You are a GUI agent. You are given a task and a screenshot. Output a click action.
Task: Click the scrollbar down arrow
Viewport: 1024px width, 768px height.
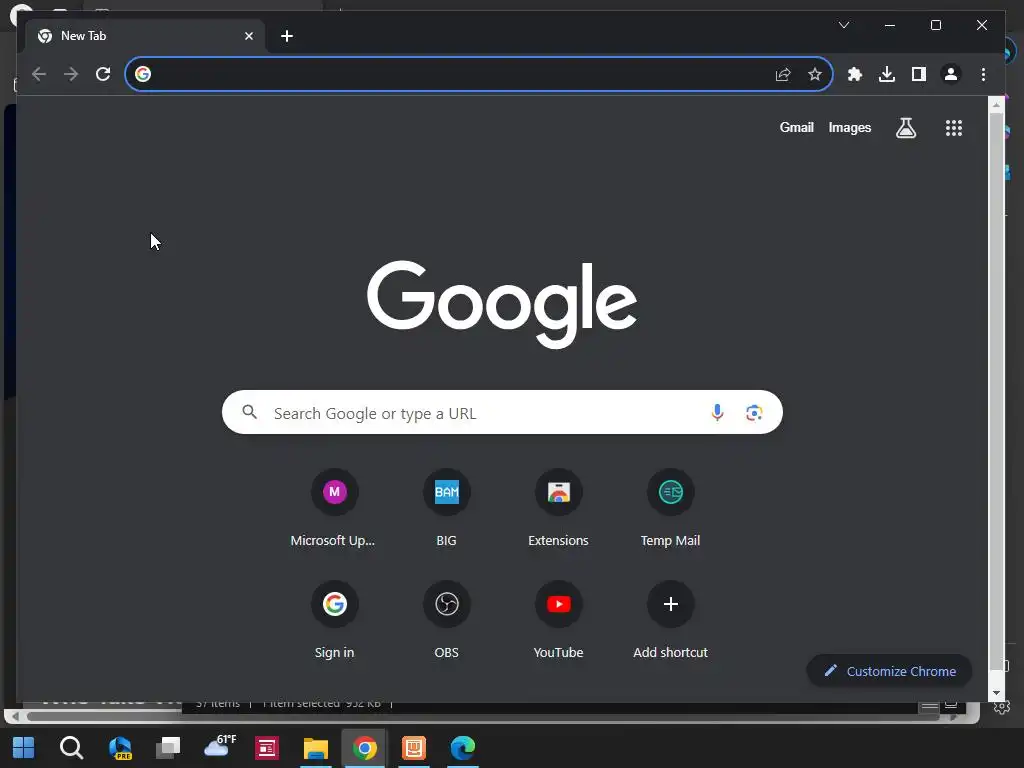click(995, 692)
